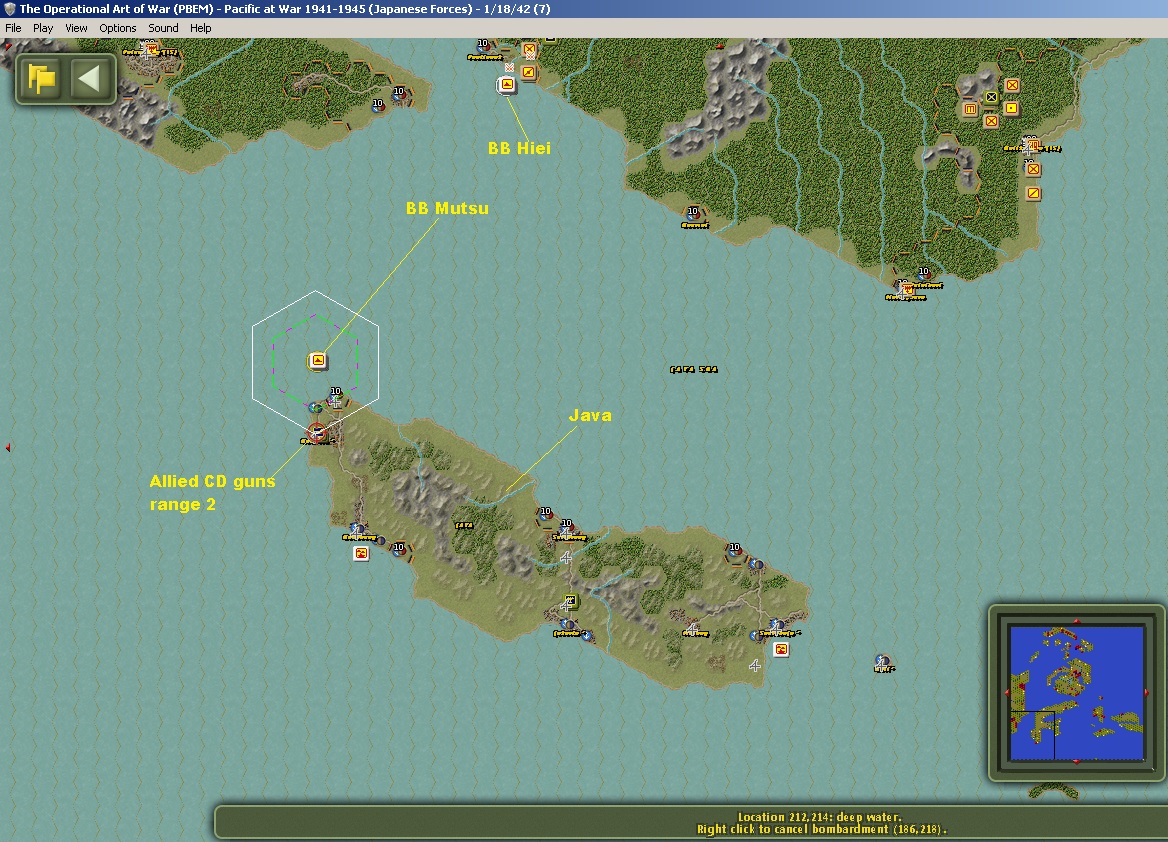Select the naval unit inside the hexagon range outline
1168x842 pixels.
click(318, 361)
